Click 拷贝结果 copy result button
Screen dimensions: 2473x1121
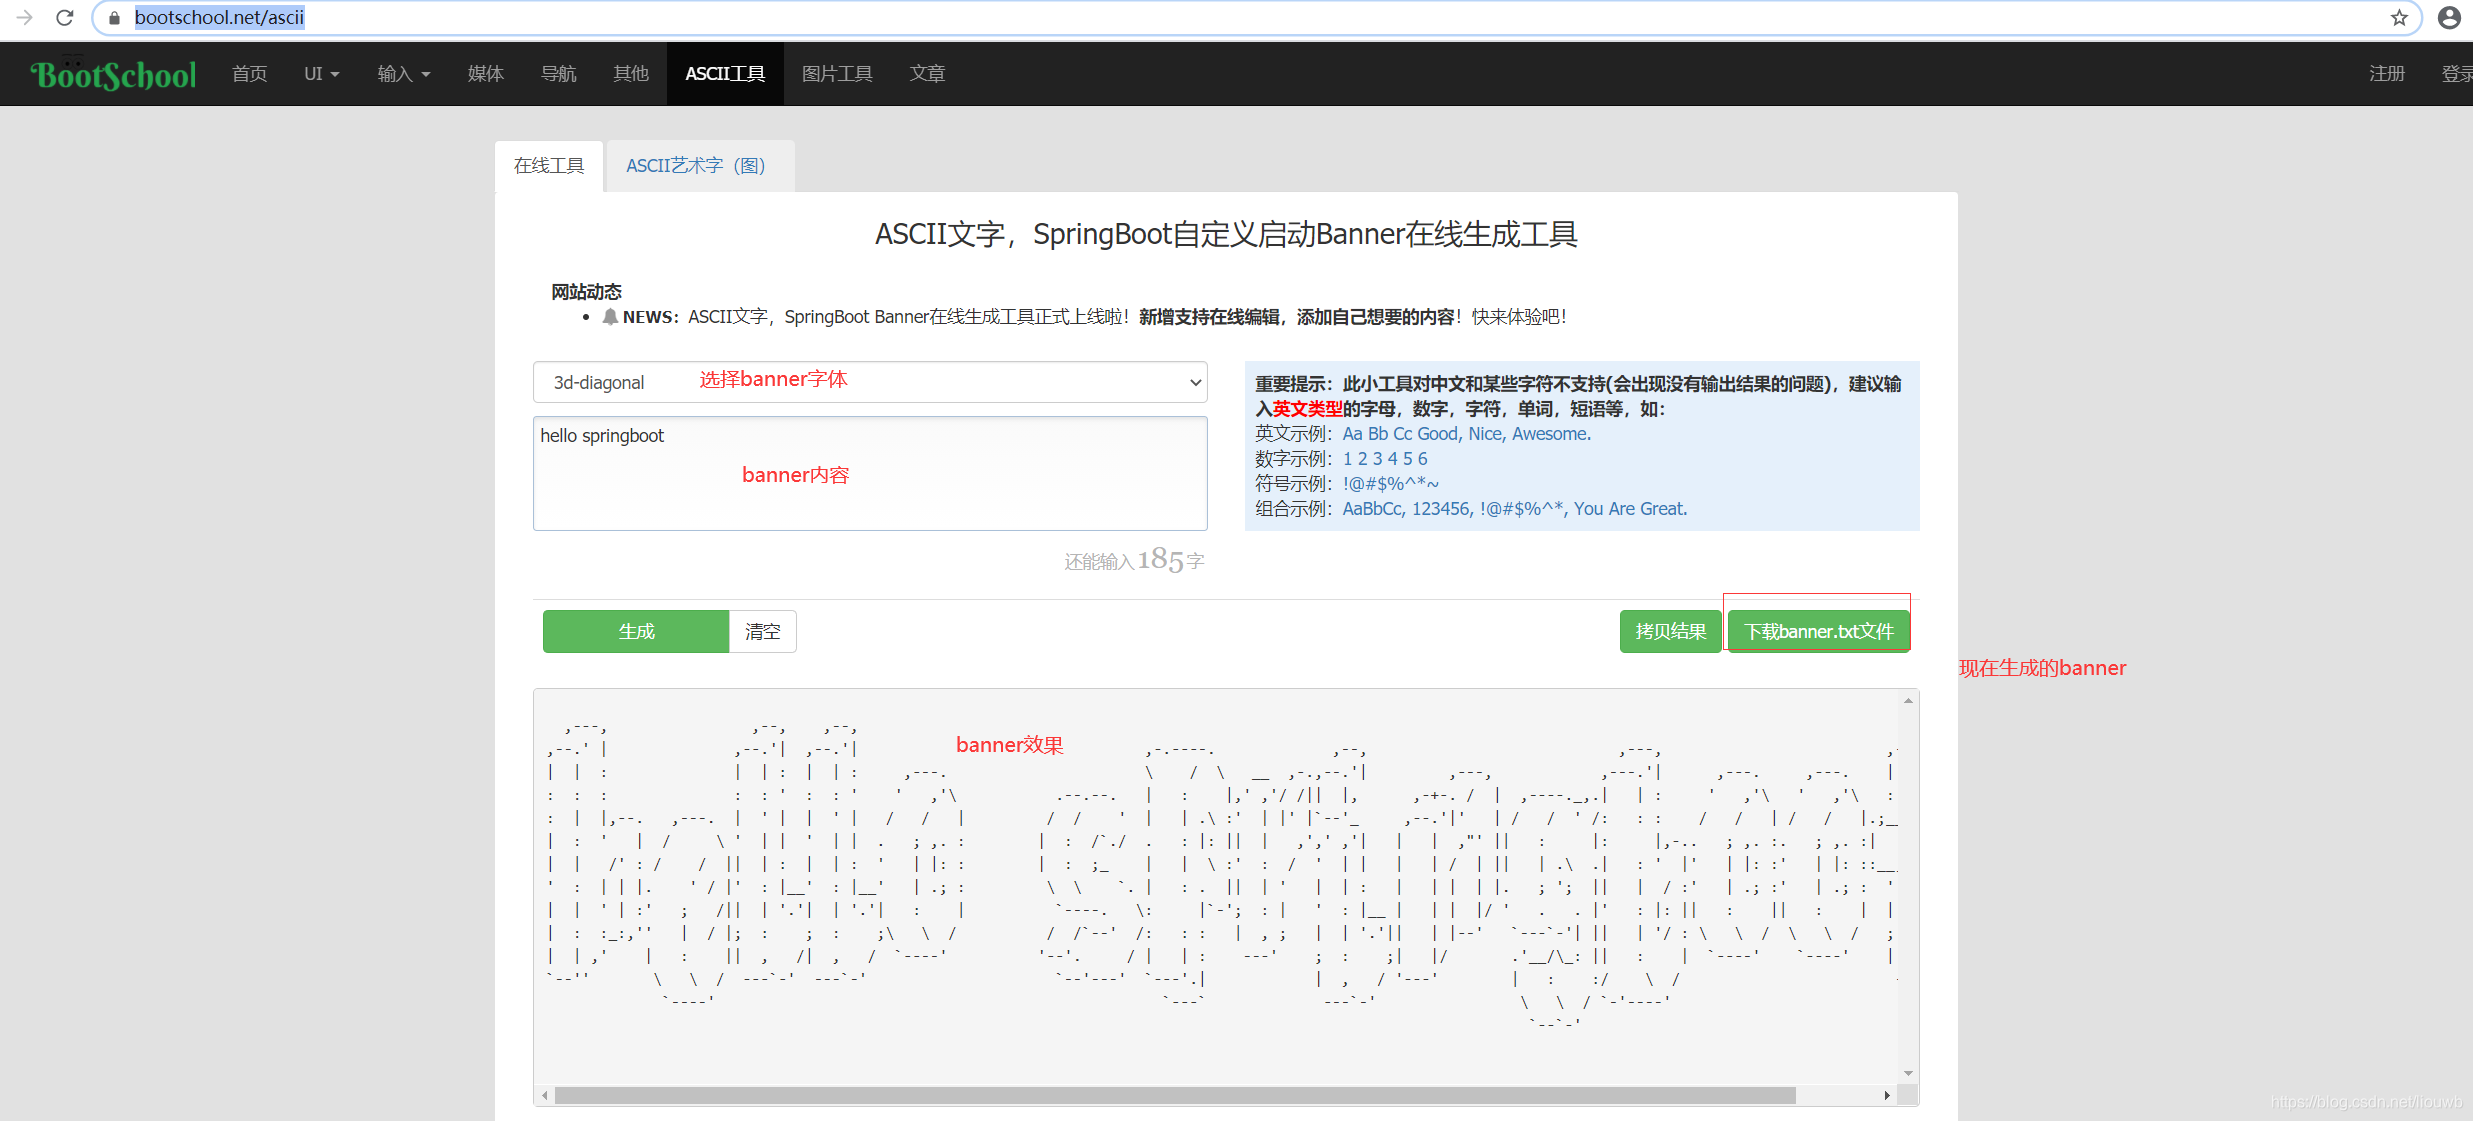1670,631
